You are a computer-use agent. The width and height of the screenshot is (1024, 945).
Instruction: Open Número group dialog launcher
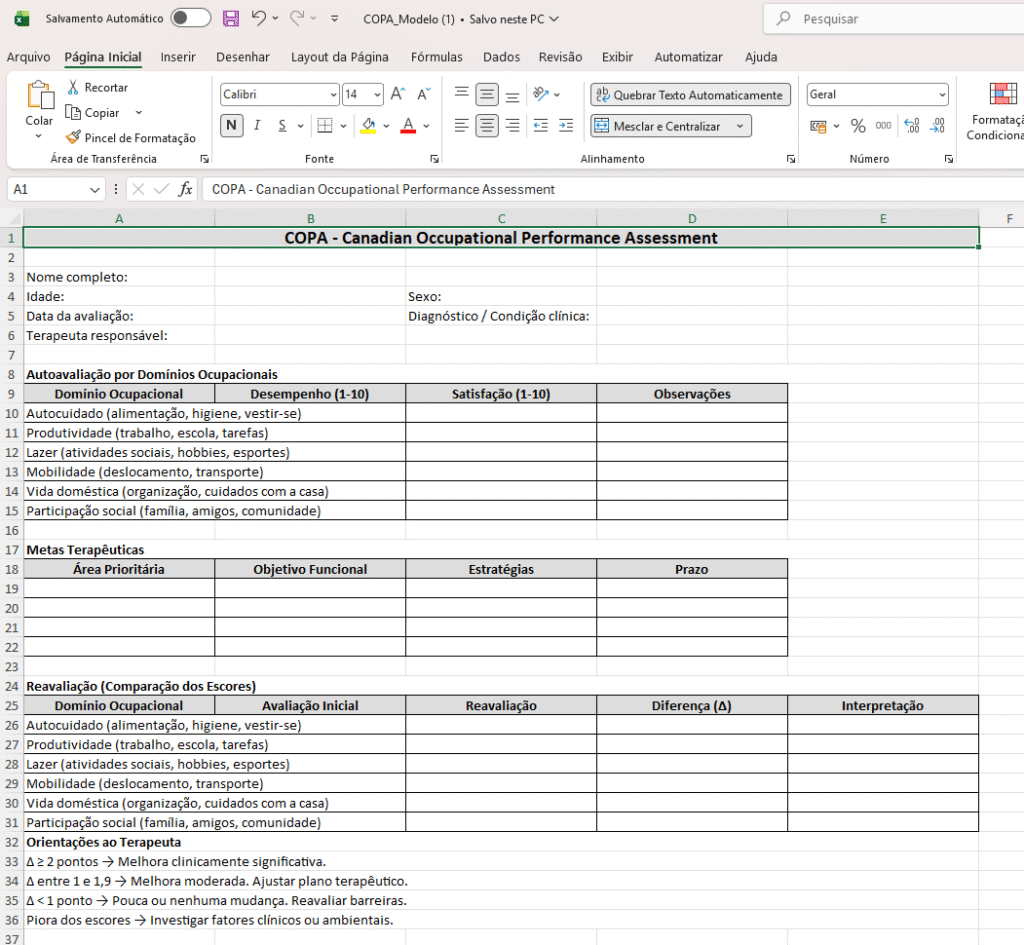click(x=949, y=159)
